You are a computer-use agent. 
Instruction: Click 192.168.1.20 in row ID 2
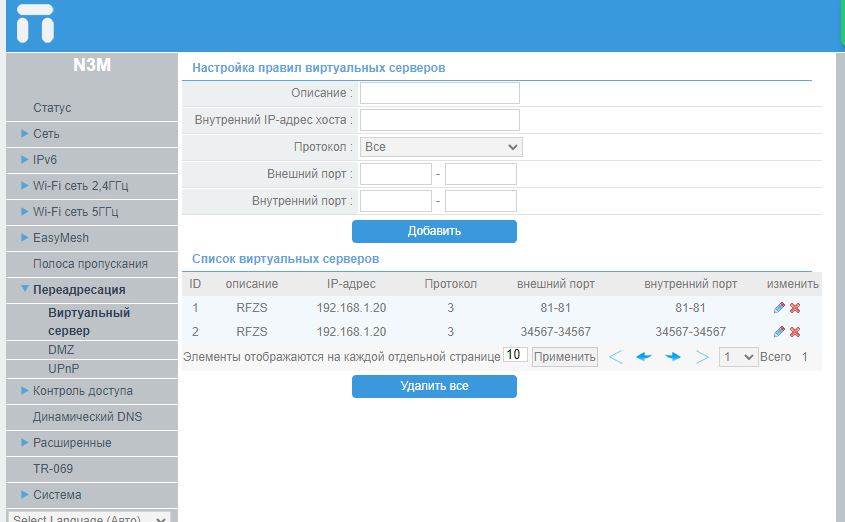(x=351, y=331)
